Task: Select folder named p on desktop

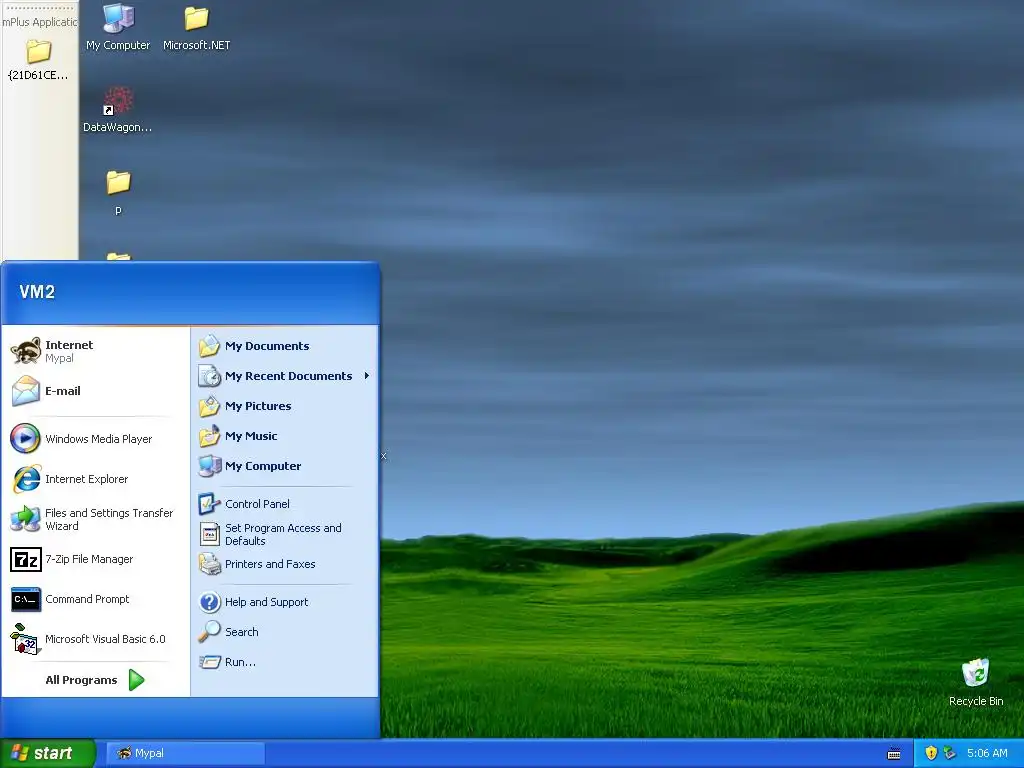Action: pyautogui.click(x=118, y=192)
